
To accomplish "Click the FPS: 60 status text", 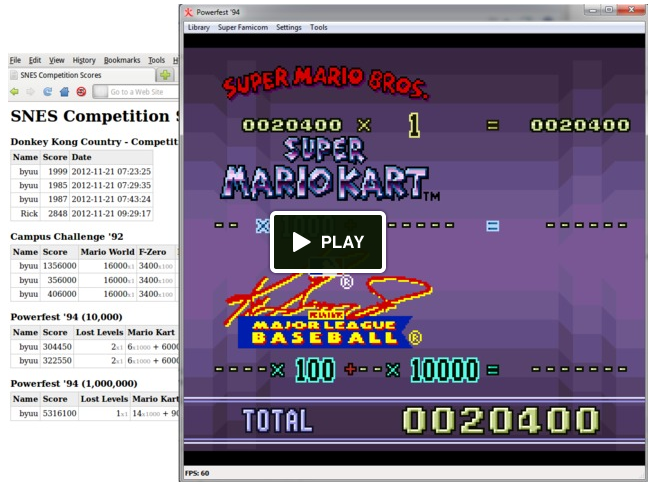I will (197, 473).
